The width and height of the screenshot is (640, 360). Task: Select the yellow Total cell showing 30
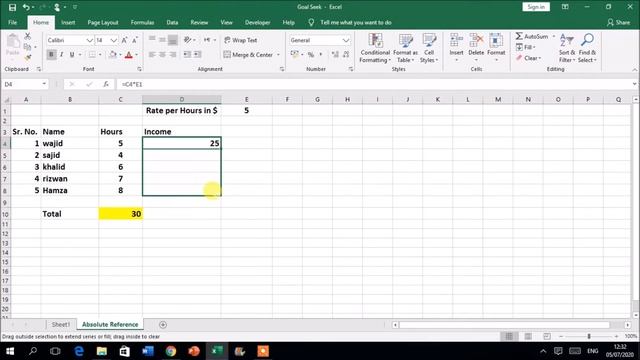point(120,214)
